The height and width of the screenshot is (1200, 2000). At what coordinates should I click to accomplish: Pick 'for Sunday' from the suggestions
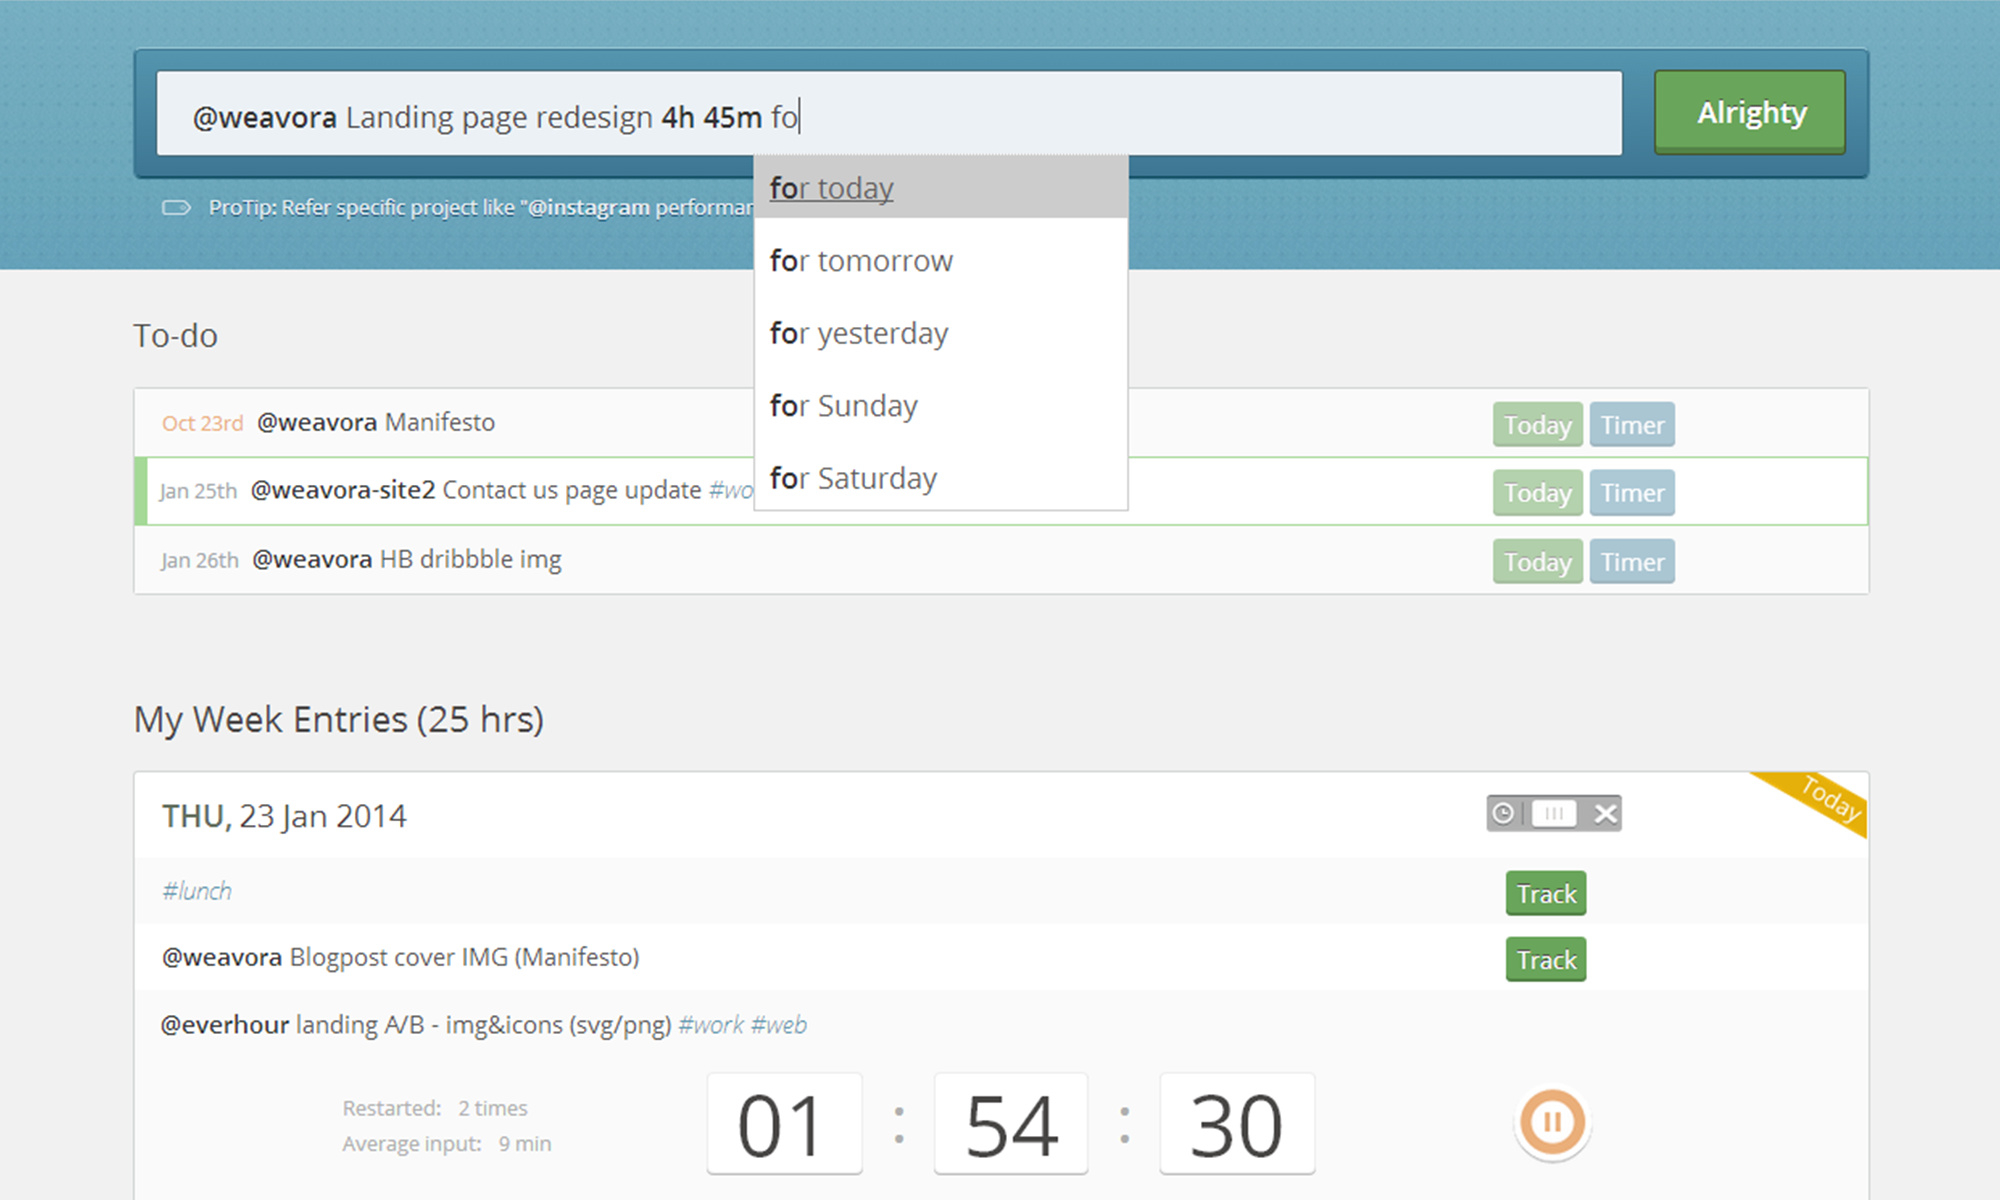point(843,406)
